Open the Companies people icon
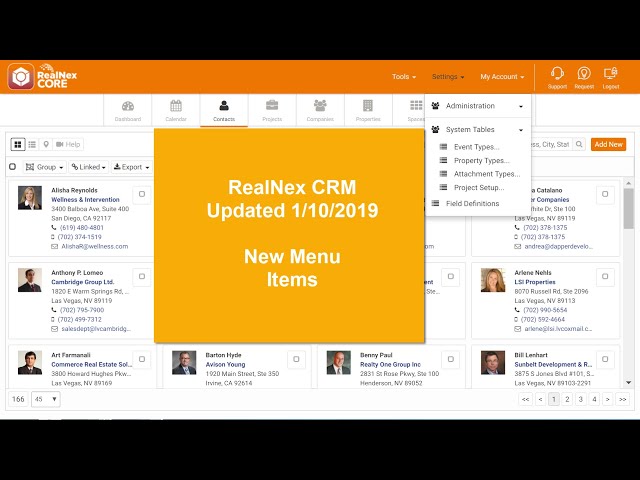This screenshot has width=640, height=480. click(x=320, y=106)
